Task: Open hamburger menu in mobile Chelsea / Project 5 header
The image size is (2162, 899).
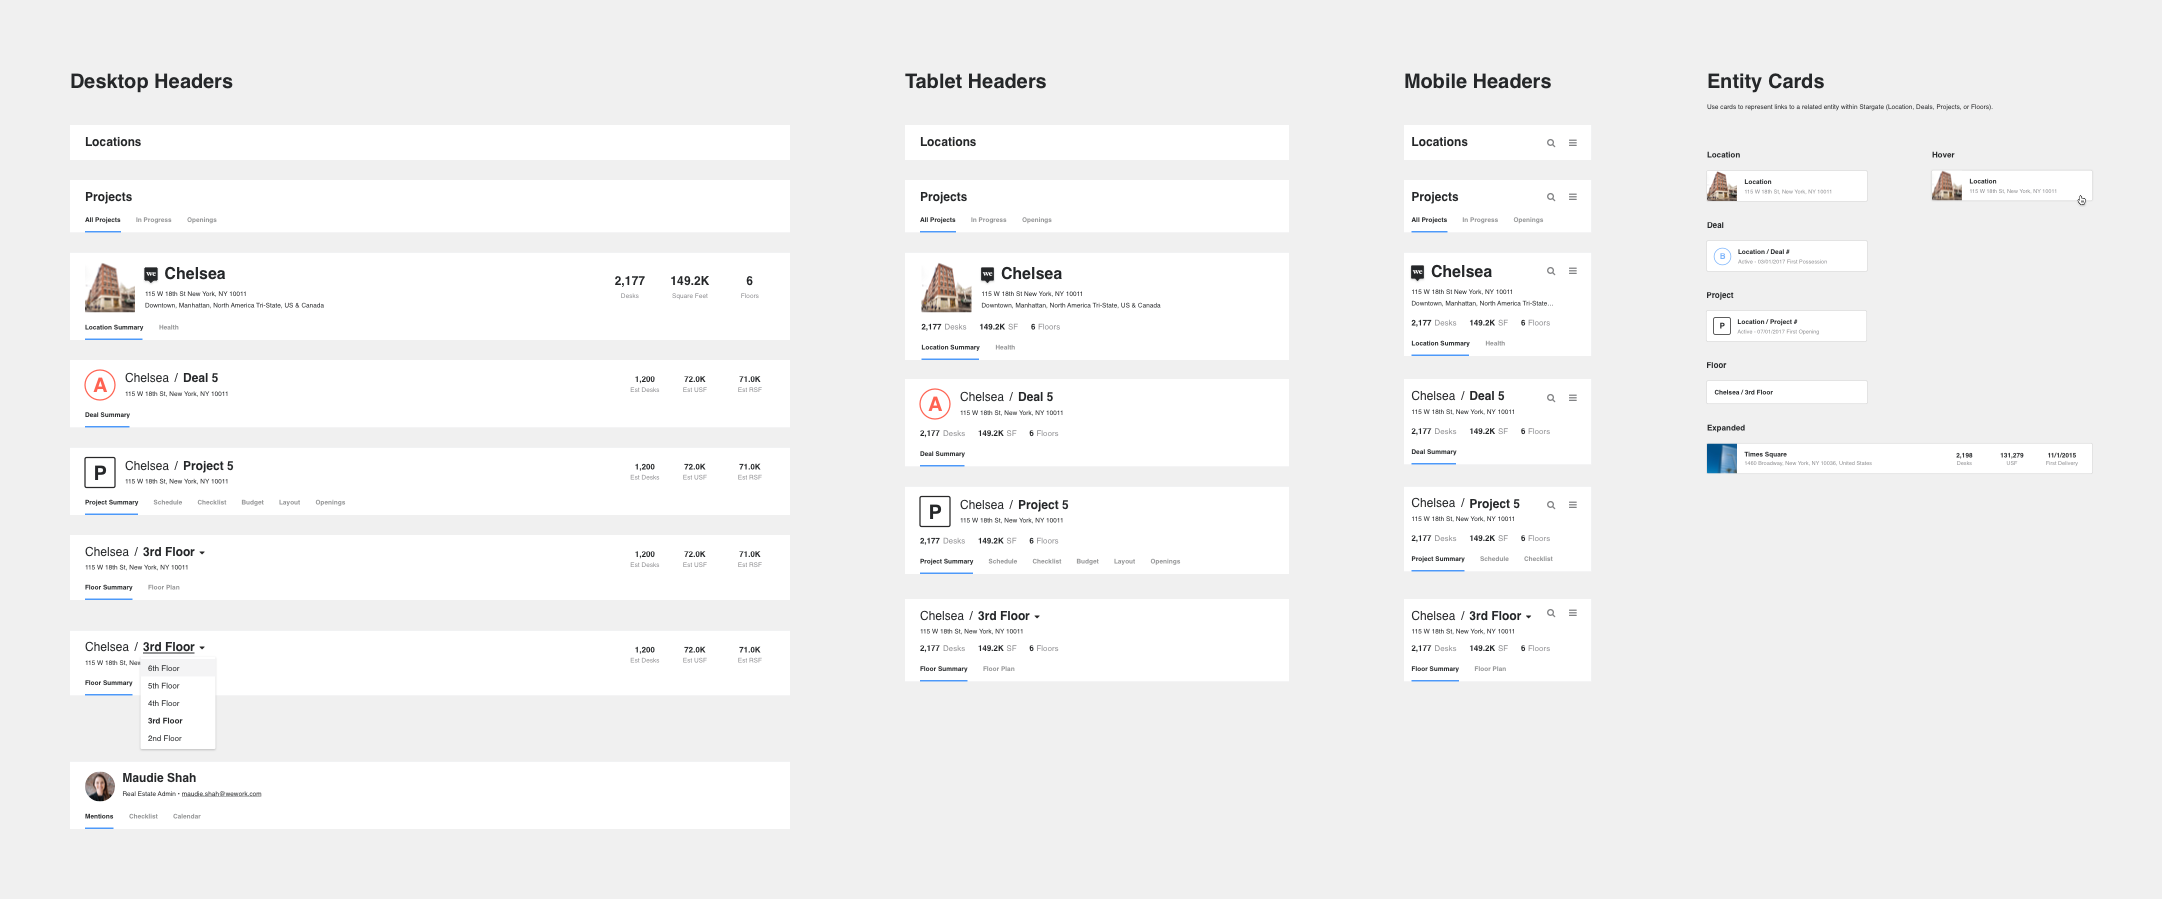Action: (1573, 505)
